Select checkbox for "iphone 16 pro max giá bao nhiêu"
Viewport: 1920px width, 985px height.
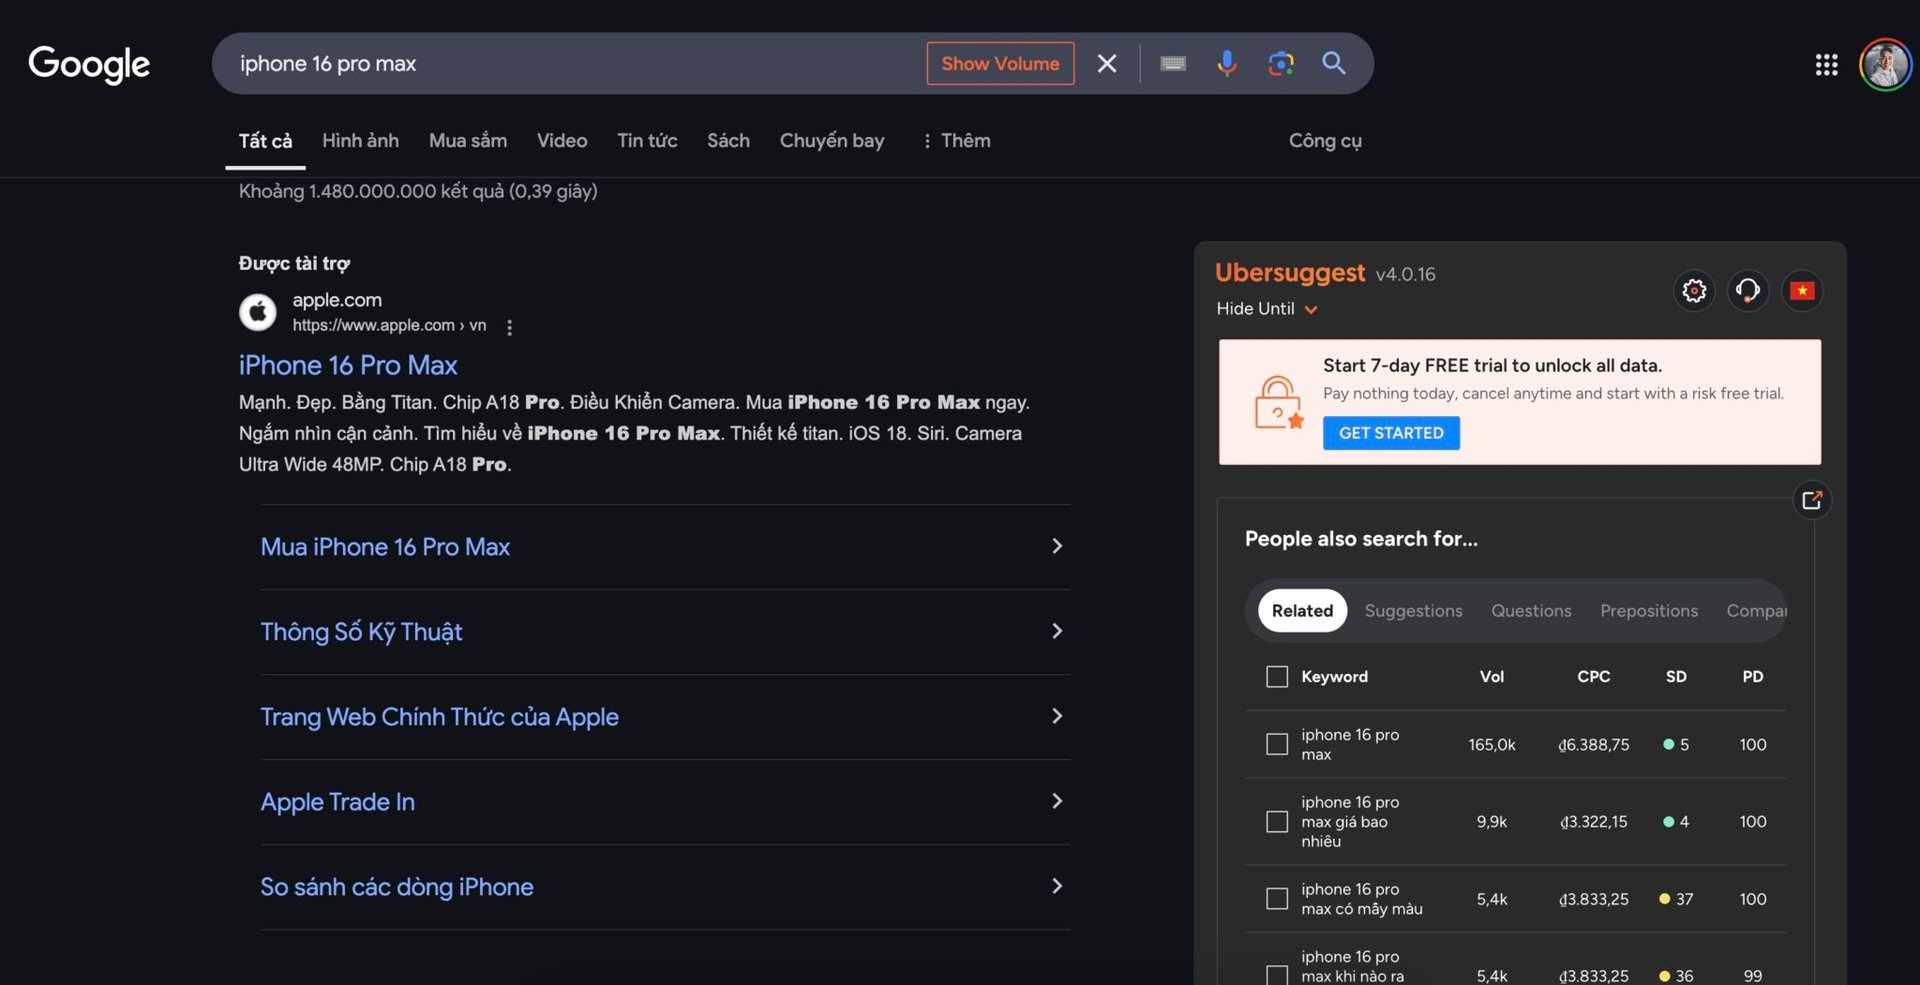pos(1277,822)
